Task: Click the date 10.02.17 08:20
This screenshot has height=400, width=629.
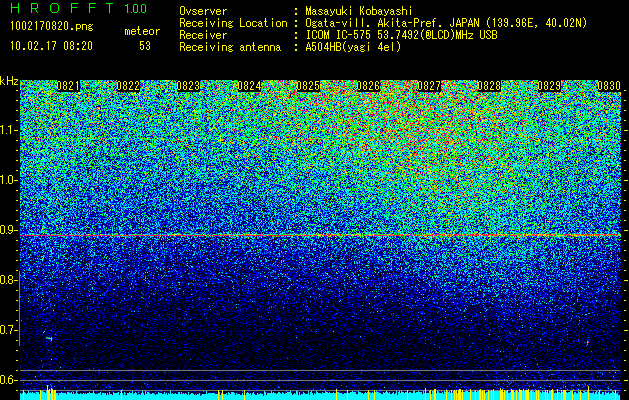Action: 51,46
